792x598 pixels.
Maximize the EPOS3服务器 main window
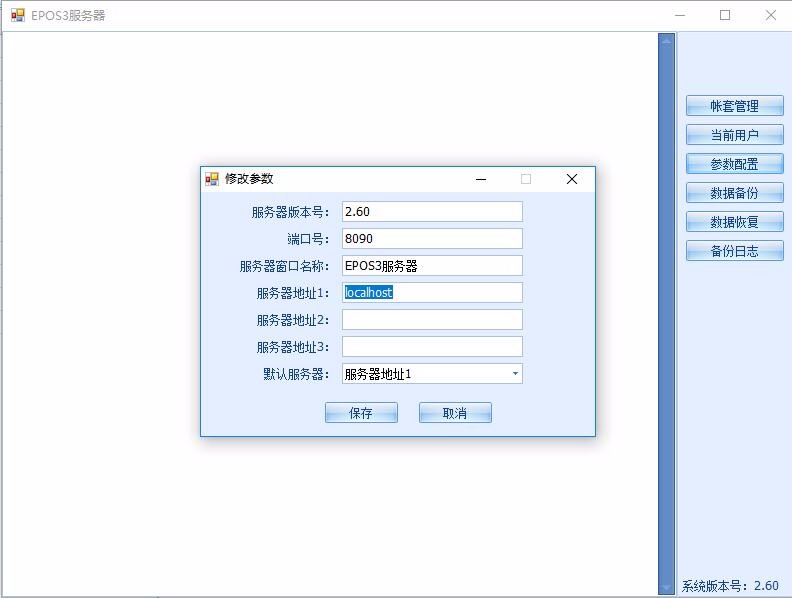click(x=725, y=15)
